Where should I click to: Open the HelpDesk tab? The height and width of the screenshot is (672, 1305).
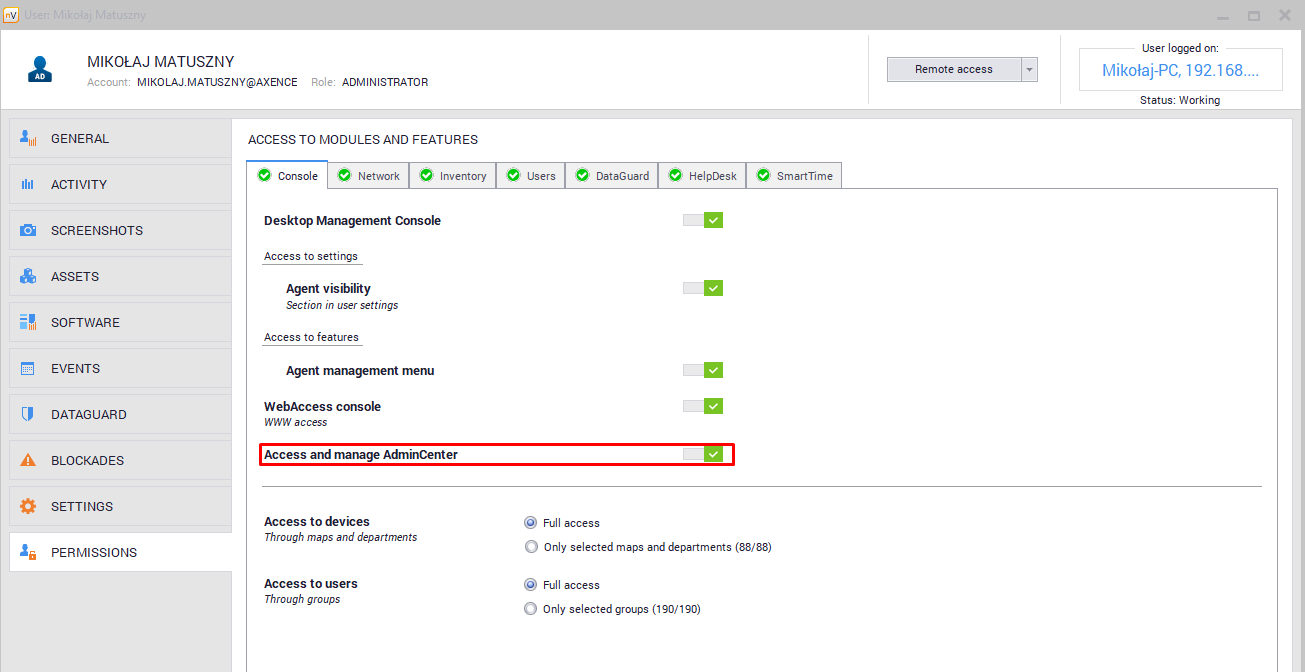coord(702,176)
